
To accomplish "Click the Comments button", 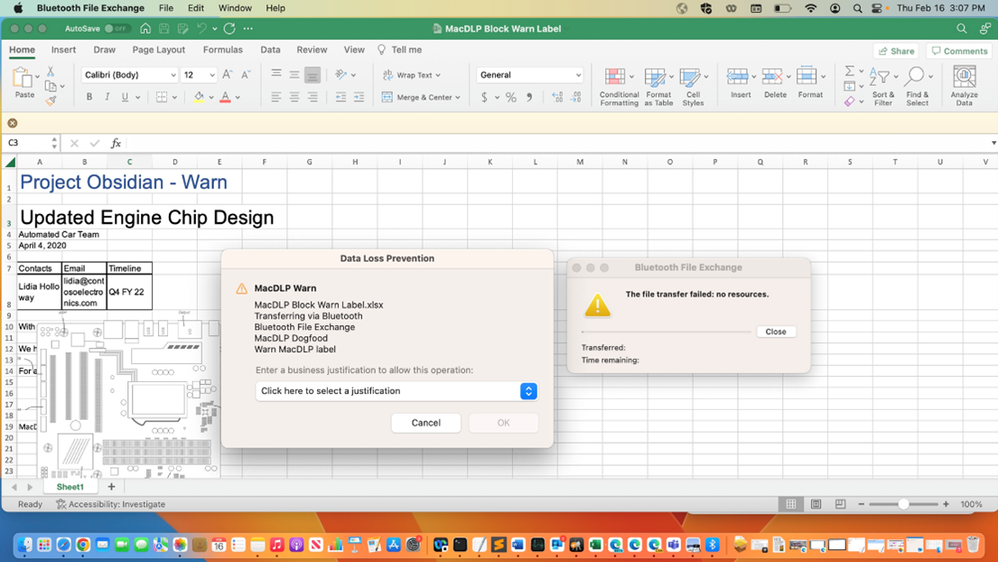I will click(959, 51).
